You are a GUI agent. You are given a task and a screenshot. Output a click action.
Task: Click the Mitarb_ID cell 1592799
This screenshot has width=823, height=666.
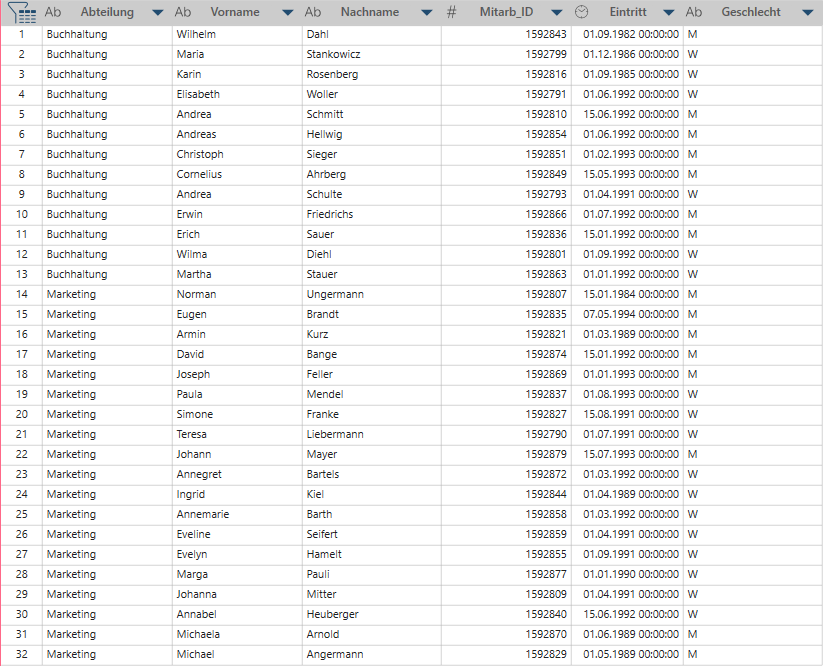pos(506,54)
